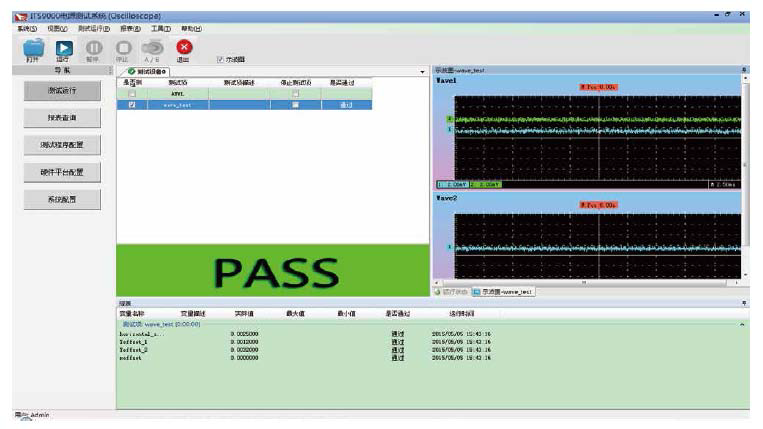
Task: Click the A/B switch toolbar icon
Action: pyautogui.click(x=153, y=48)
